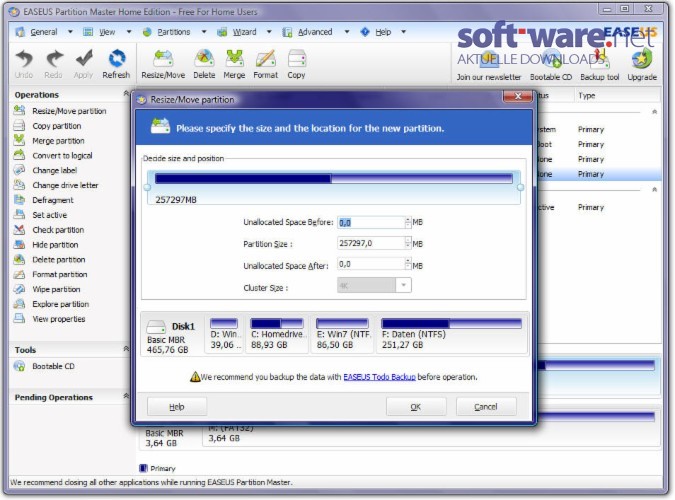Click the Partition Size input field
Viewport: 675px width, 500px height.
[371, 243]
